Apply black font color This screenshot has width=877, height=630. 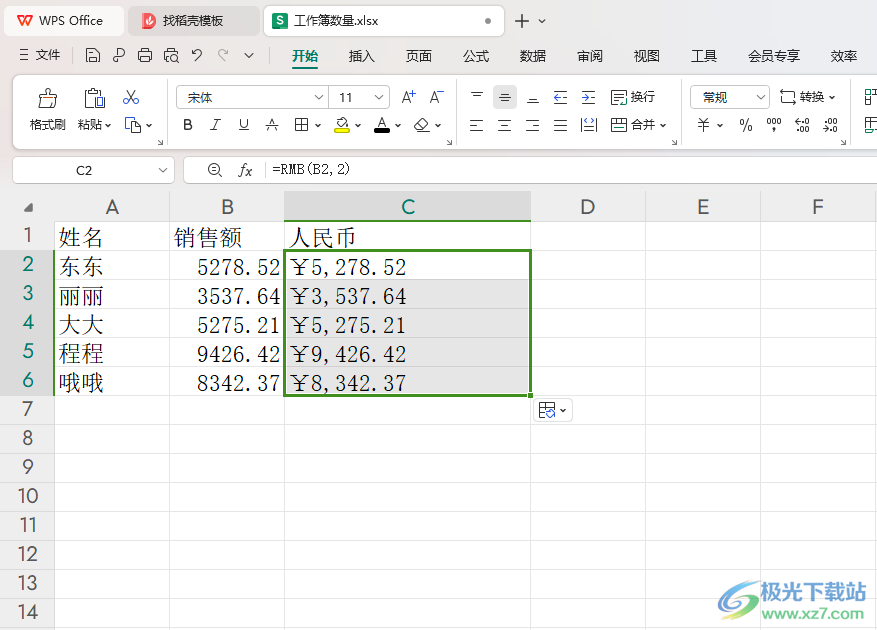tap(382, 125)
